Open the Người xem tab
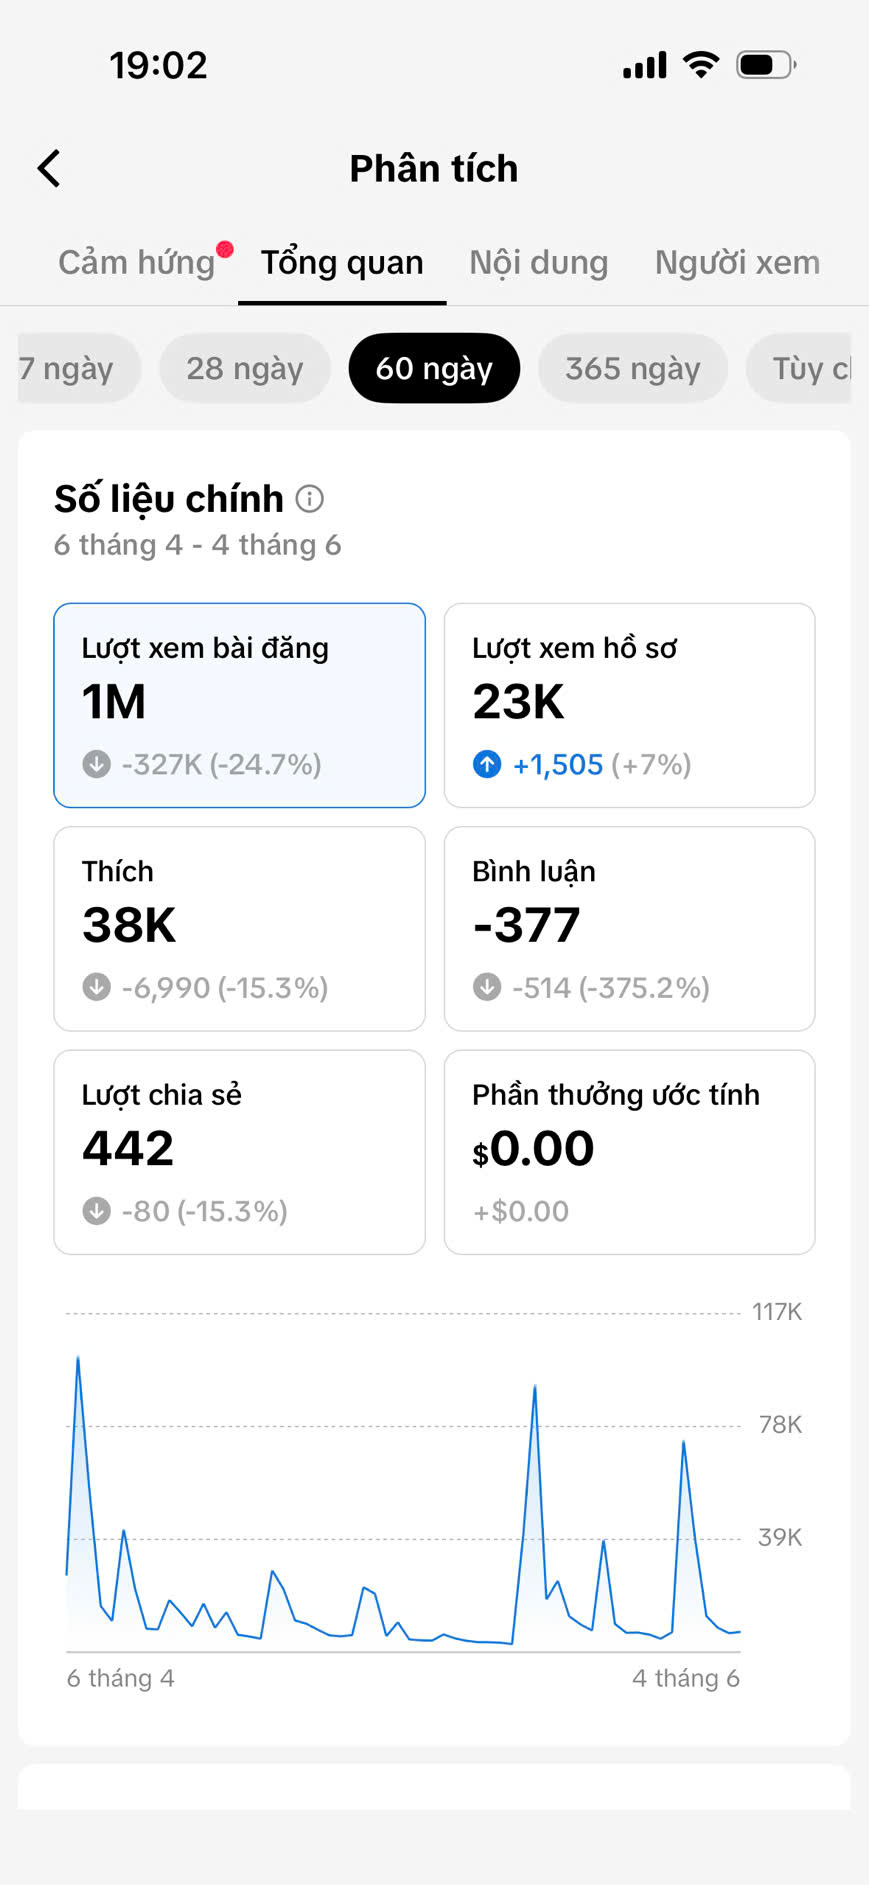The height and width of the screenshot is (1885, 869). [737, 262]
